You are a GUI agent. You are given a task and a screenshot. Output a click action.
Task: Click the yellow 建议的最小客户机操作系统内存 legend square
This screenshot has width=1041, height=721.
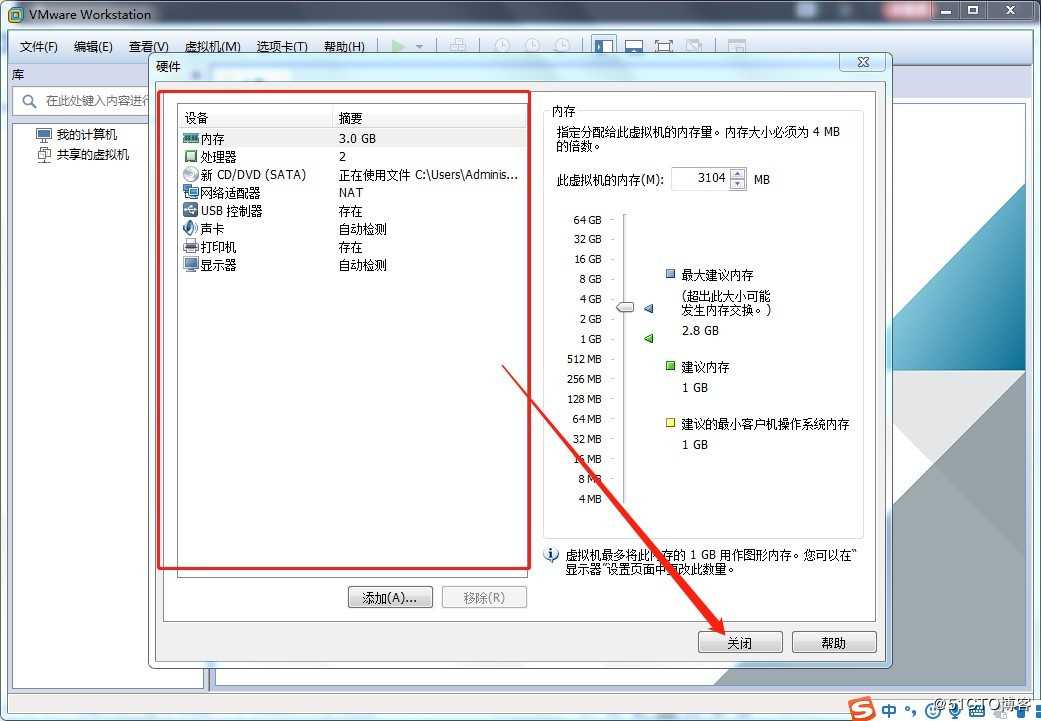671,423
